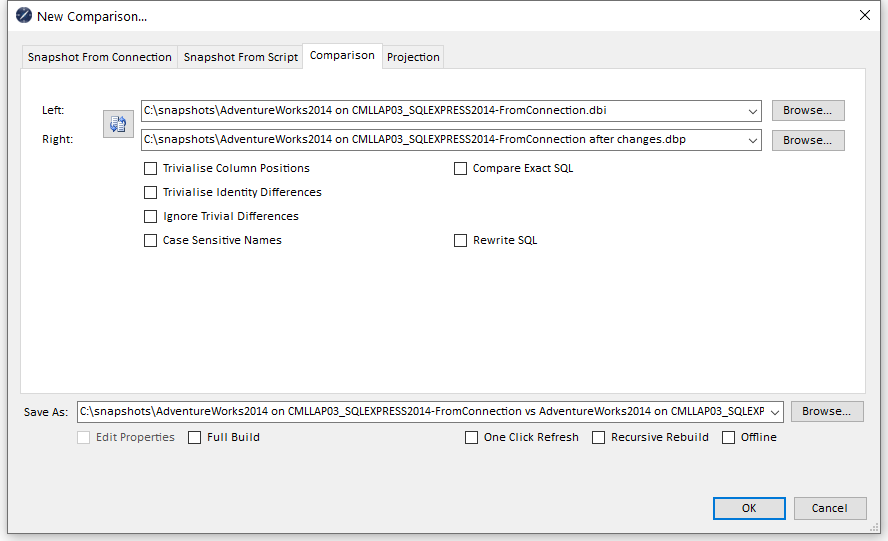888x541 pixels.
Task: Close the New Comparison dialog
Action: coord(864,15)
